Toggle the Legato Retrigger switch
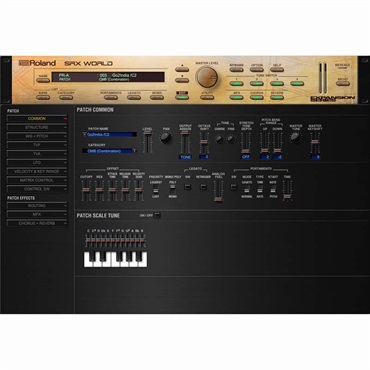The width and height of the screenshot is (370, 370). [203, 187]
